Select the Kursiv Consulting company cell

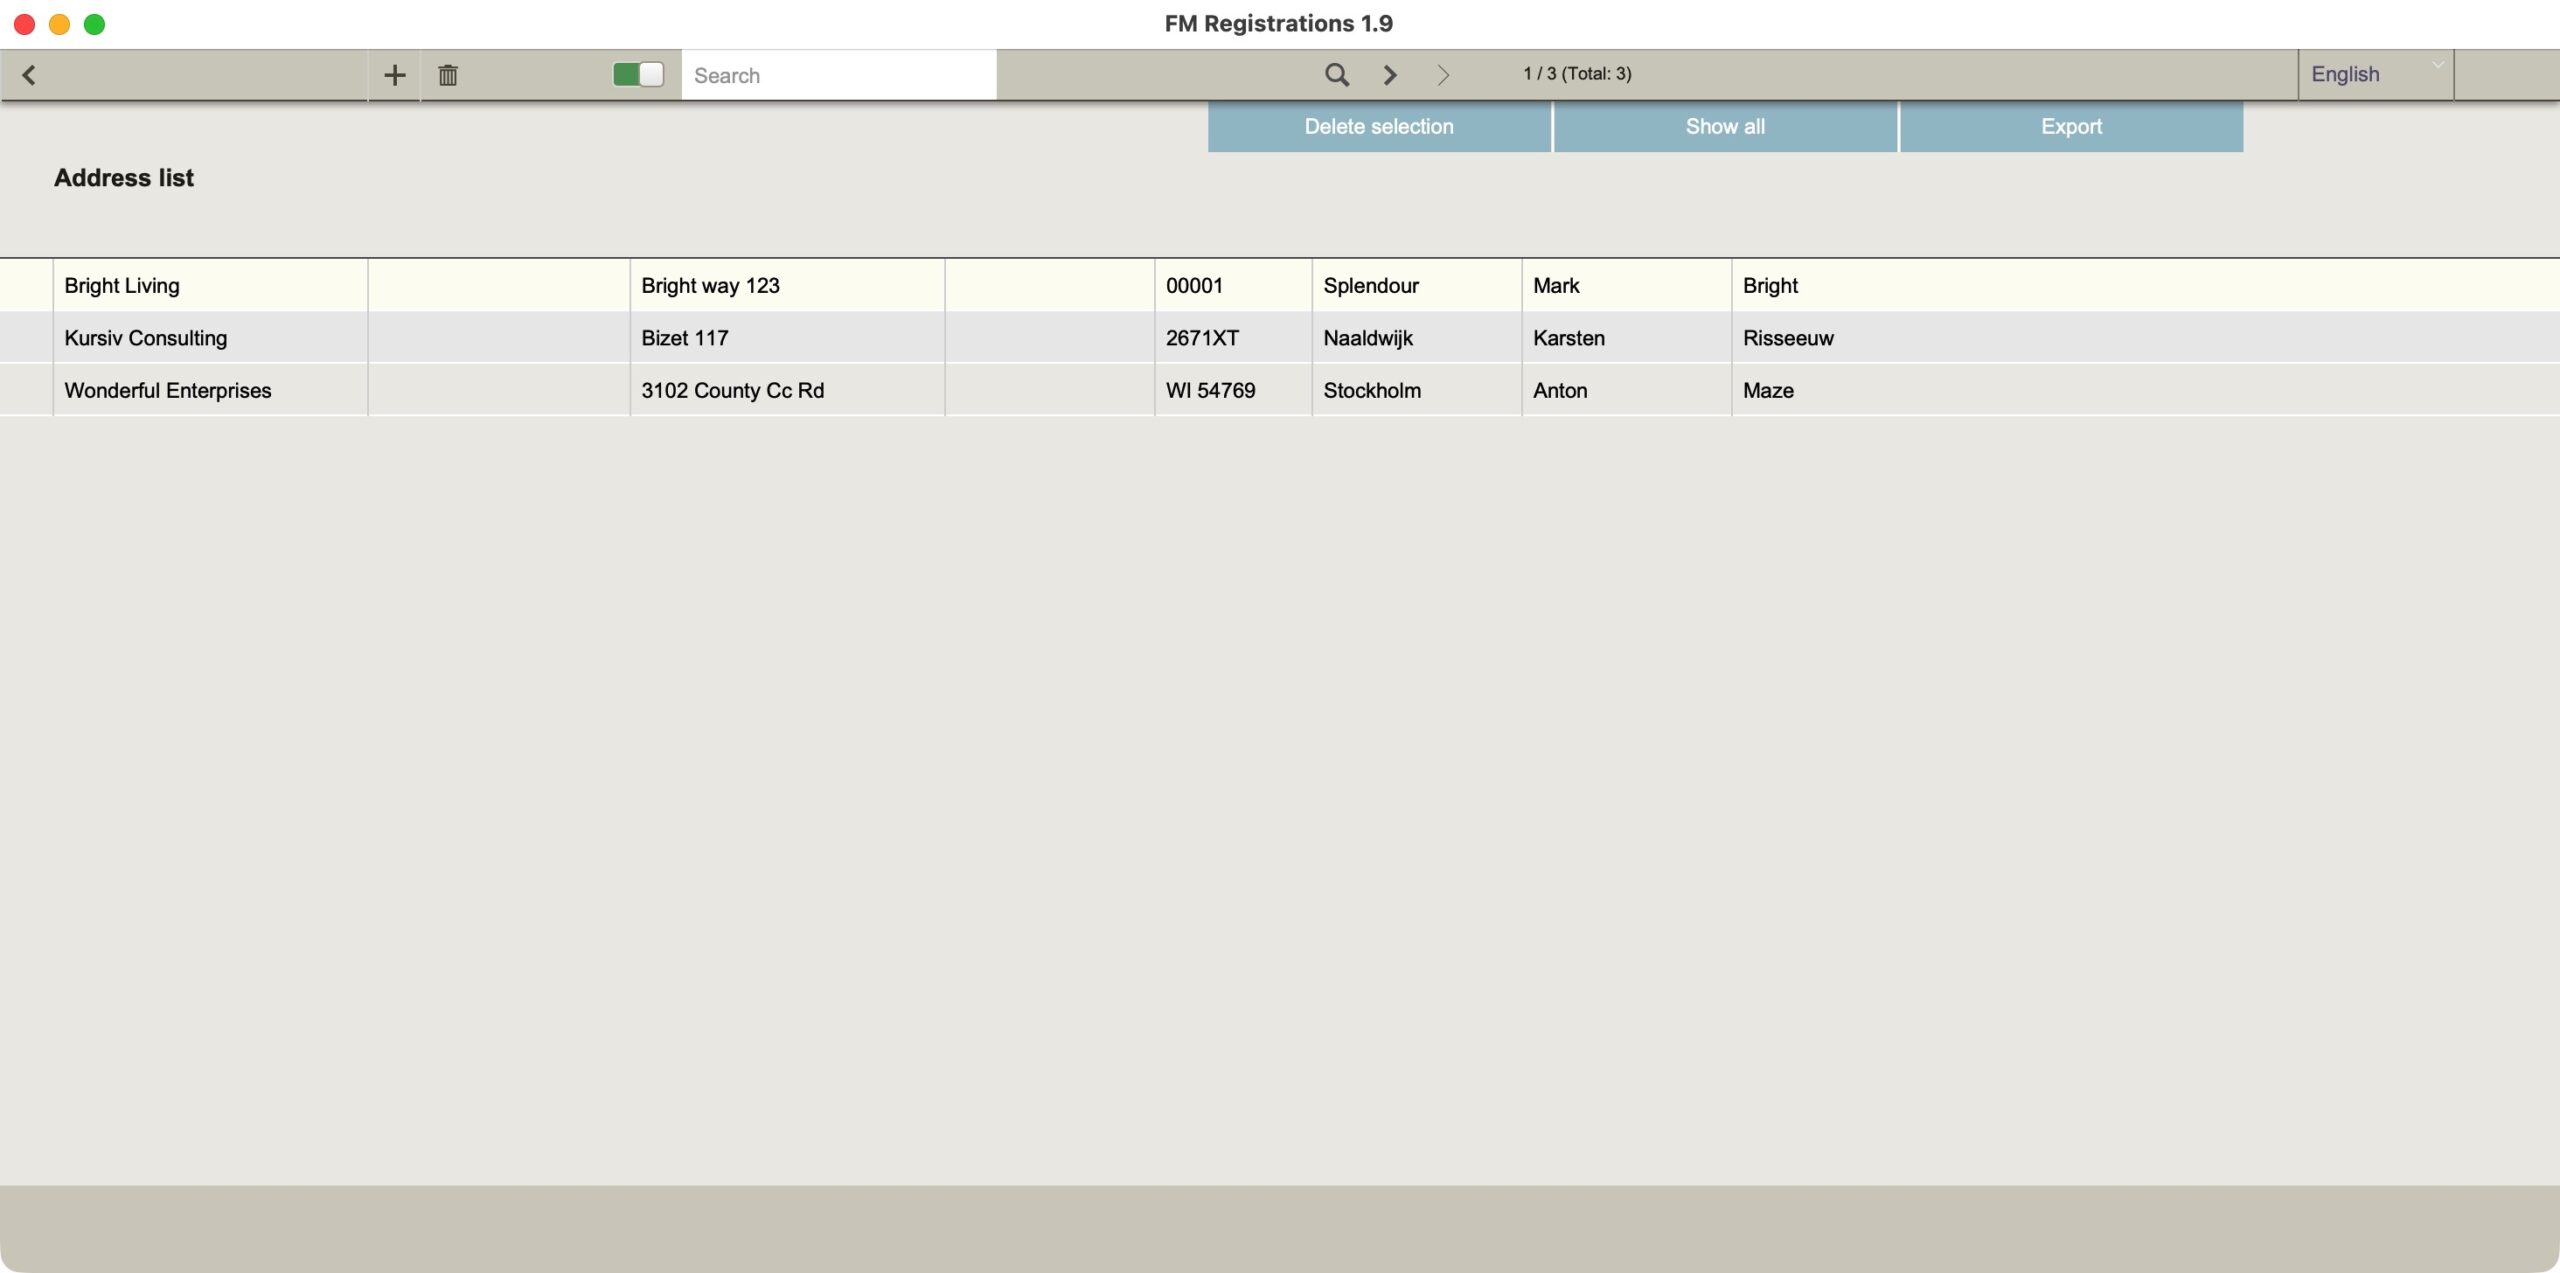tap(146, 338)
